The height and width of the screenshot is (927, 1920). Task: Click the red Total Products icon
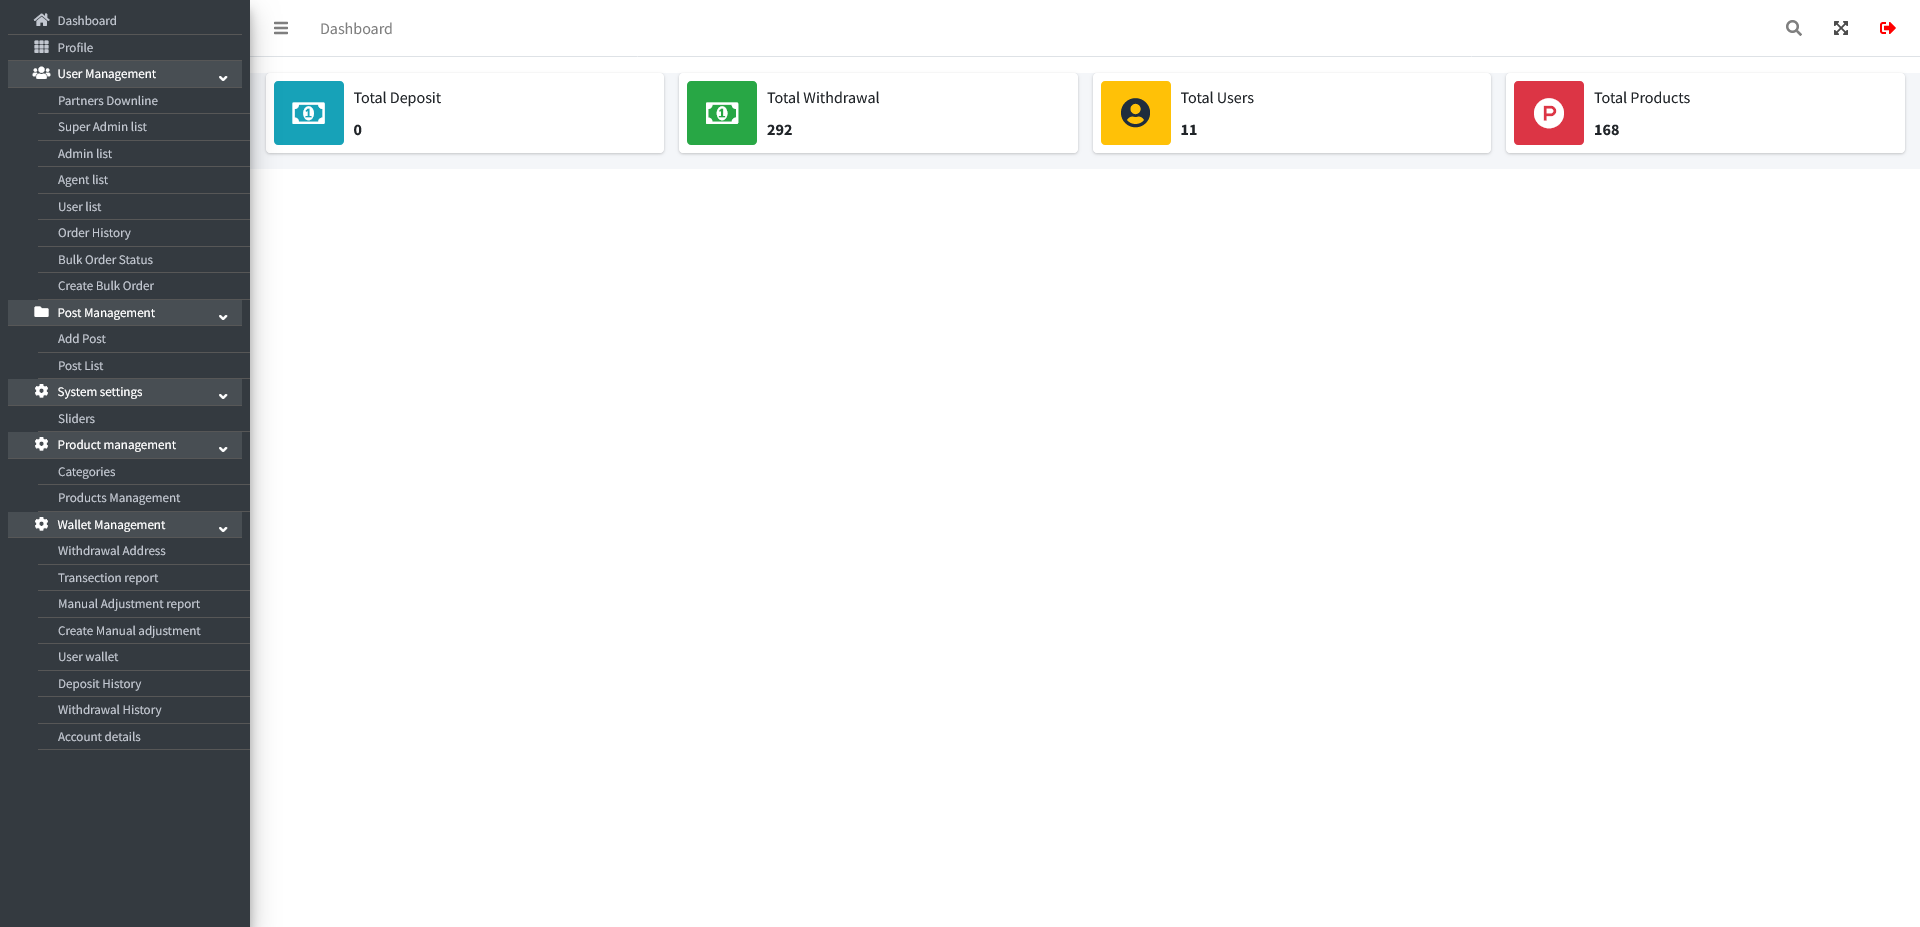pyautogui.click(x=1549, y=113)
